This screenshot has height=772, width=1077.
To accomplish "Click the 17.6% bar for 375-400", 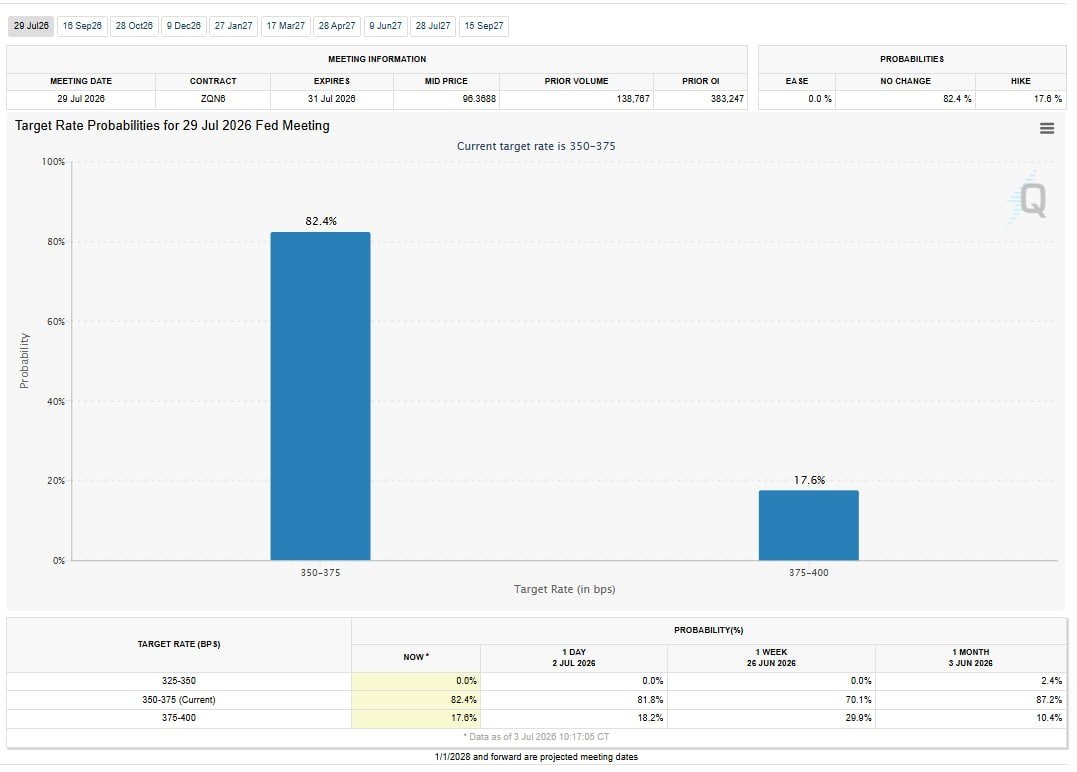I will point(808,525).
